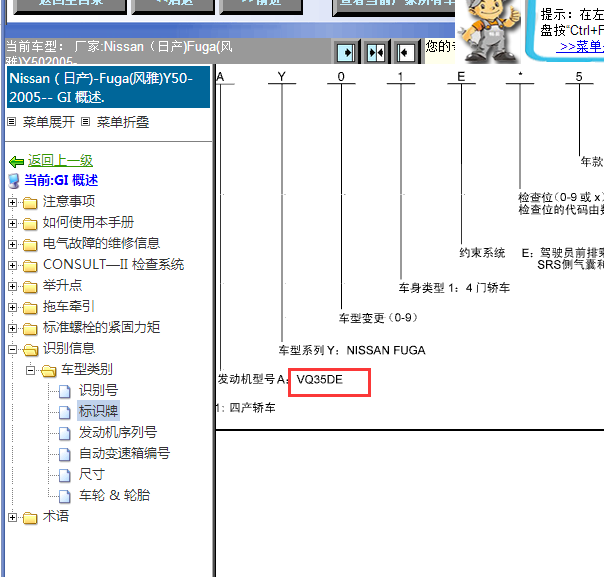The width and height of the screenshot is (604, 577).
Task: Open the 尺寸 page
Action: 92,474
